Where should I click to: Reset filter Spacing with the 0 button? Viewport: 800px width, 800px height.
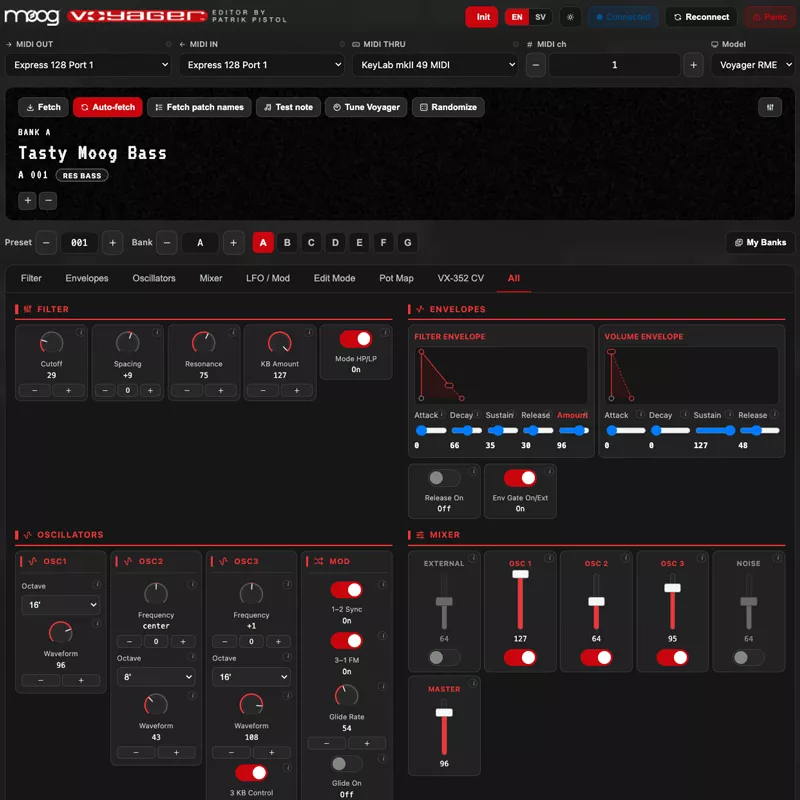[128, 390]
